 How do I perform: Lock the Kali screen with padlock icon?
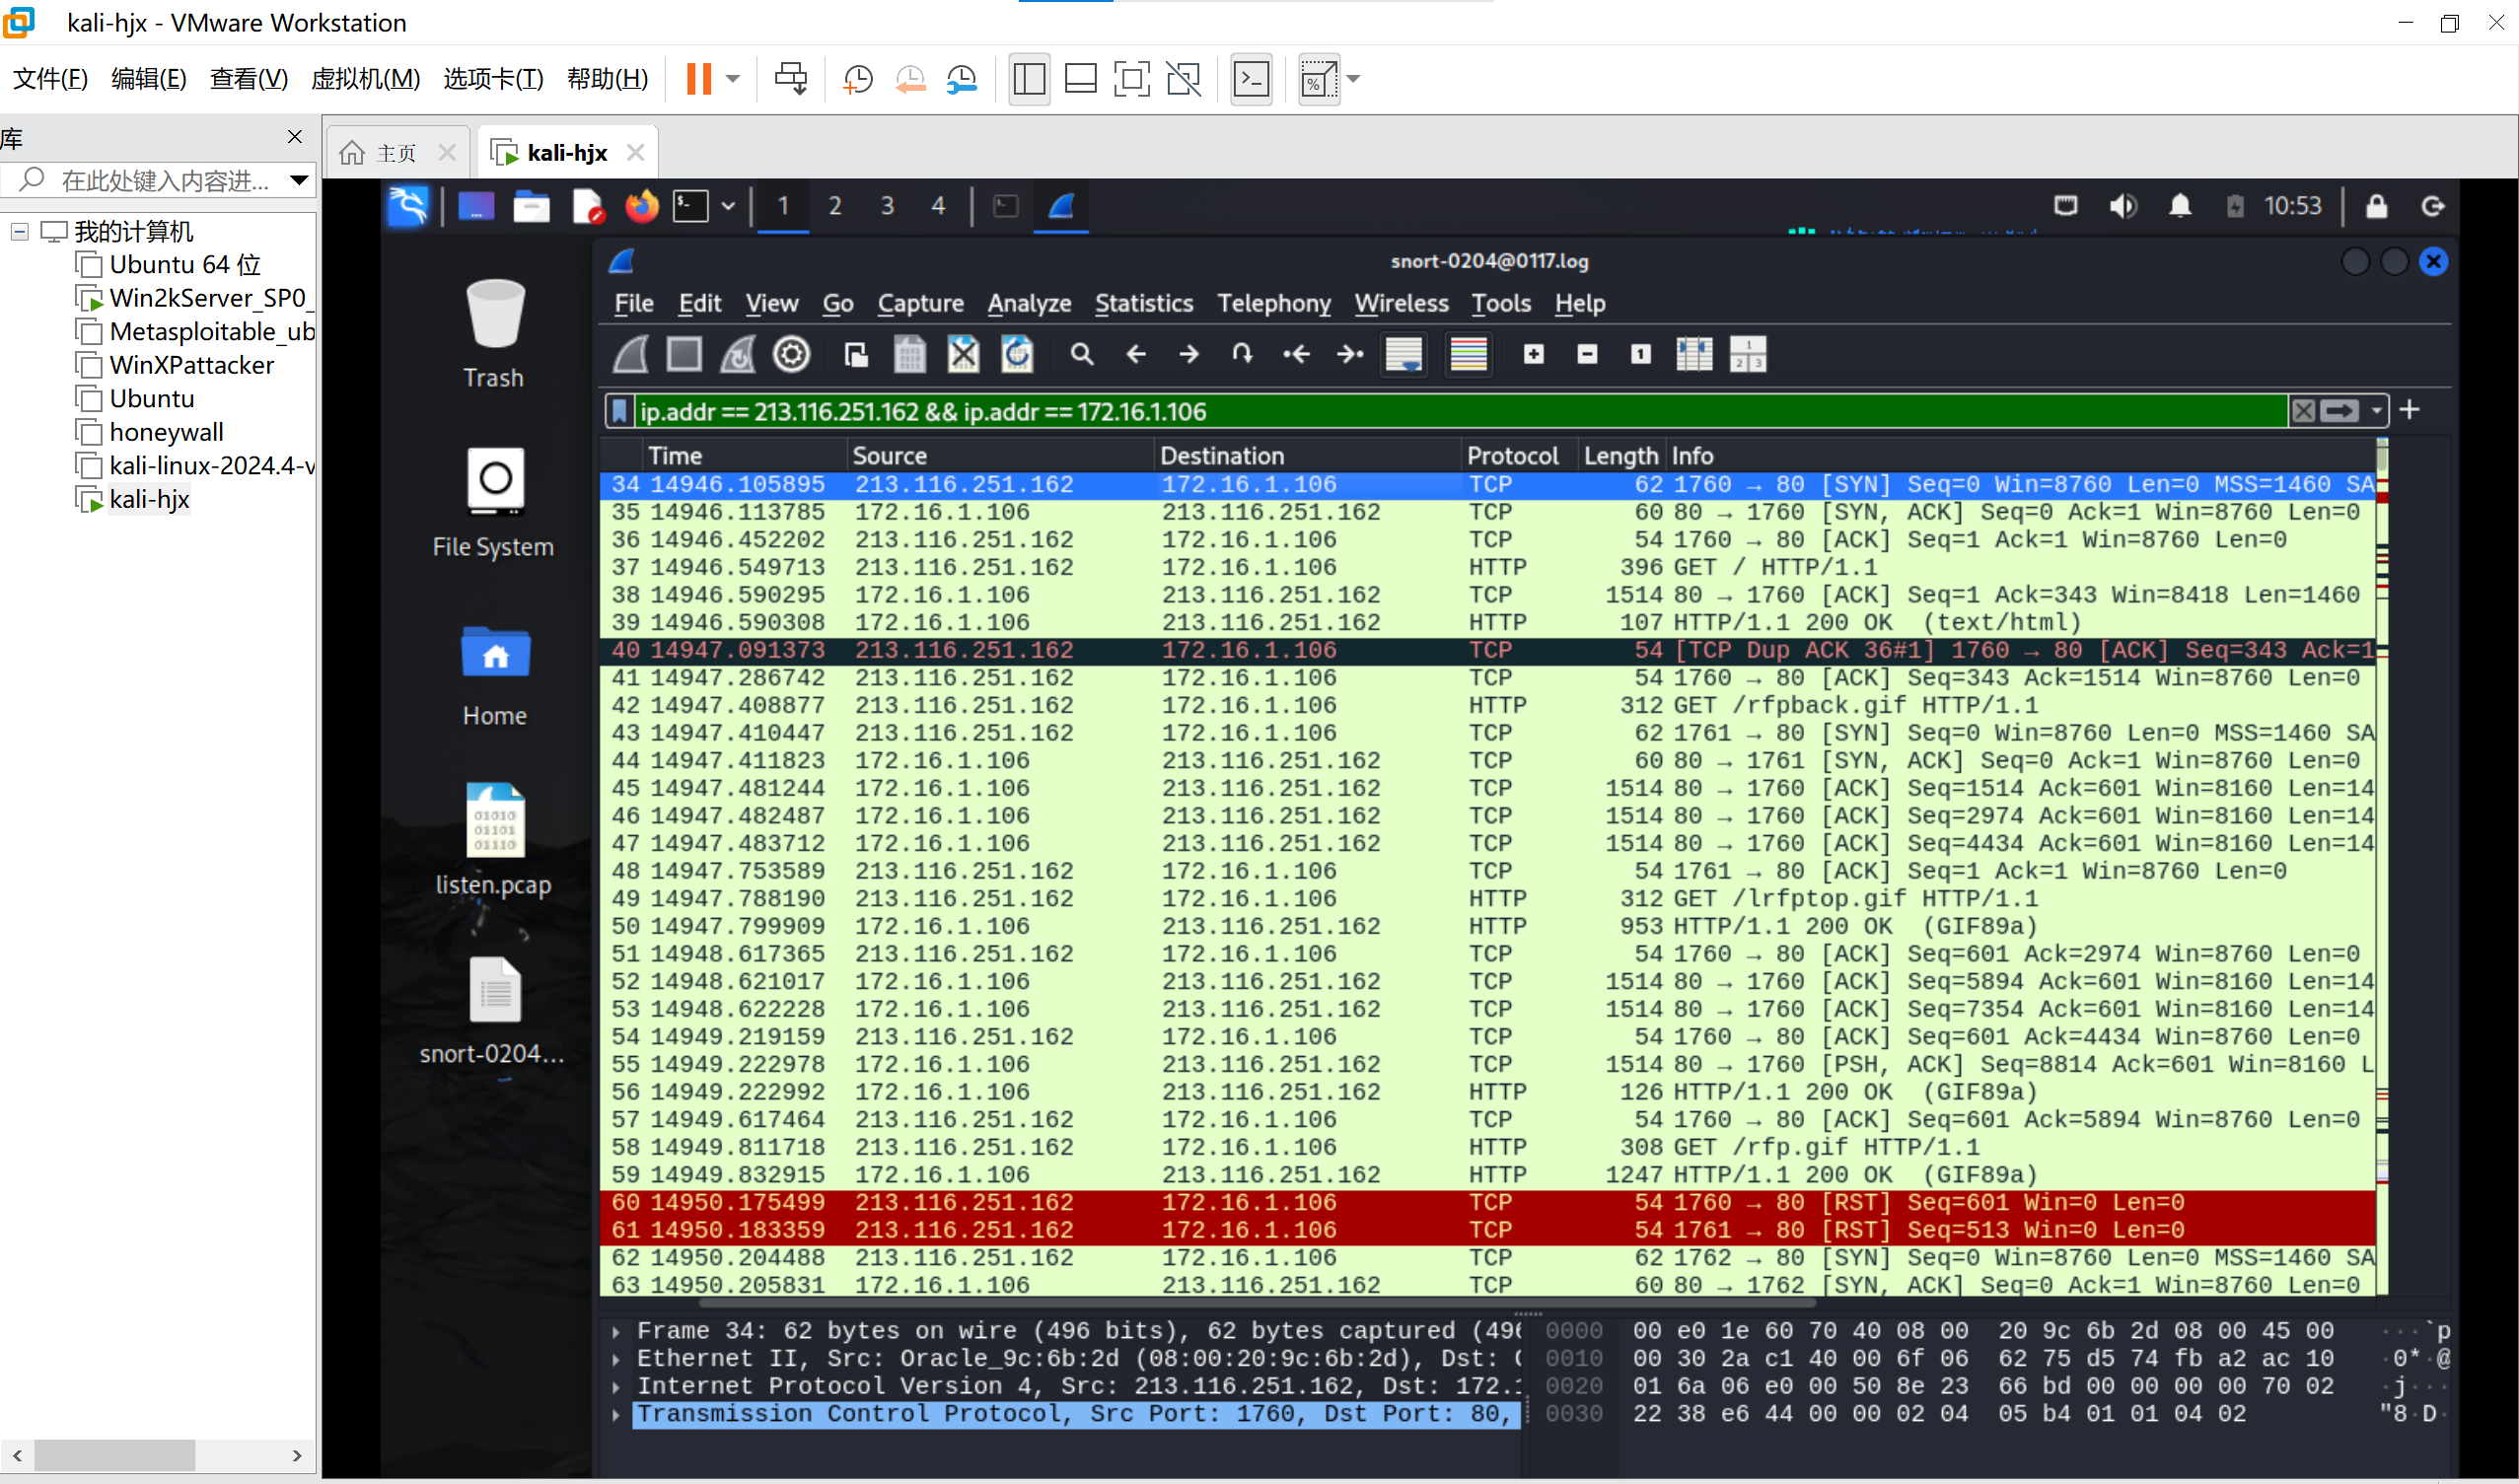(2376, 206)
